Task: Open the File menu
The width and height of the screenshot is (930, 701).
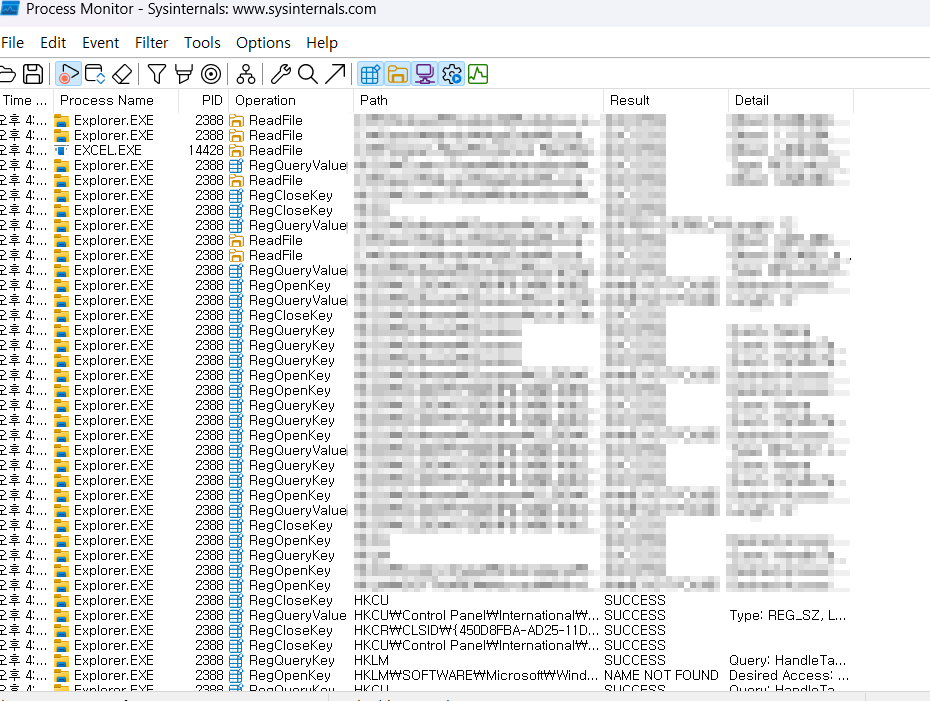Action: (x=12, y=43)
